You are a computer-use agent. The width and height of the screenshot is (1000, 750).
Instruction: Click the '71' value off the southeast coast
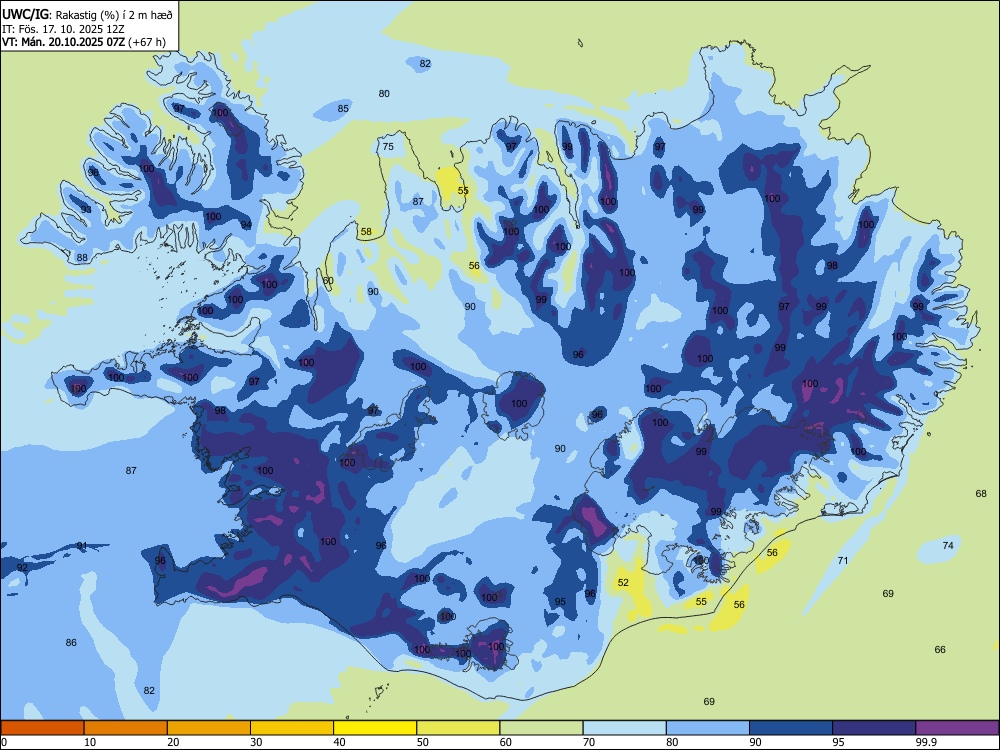point(843,561)
